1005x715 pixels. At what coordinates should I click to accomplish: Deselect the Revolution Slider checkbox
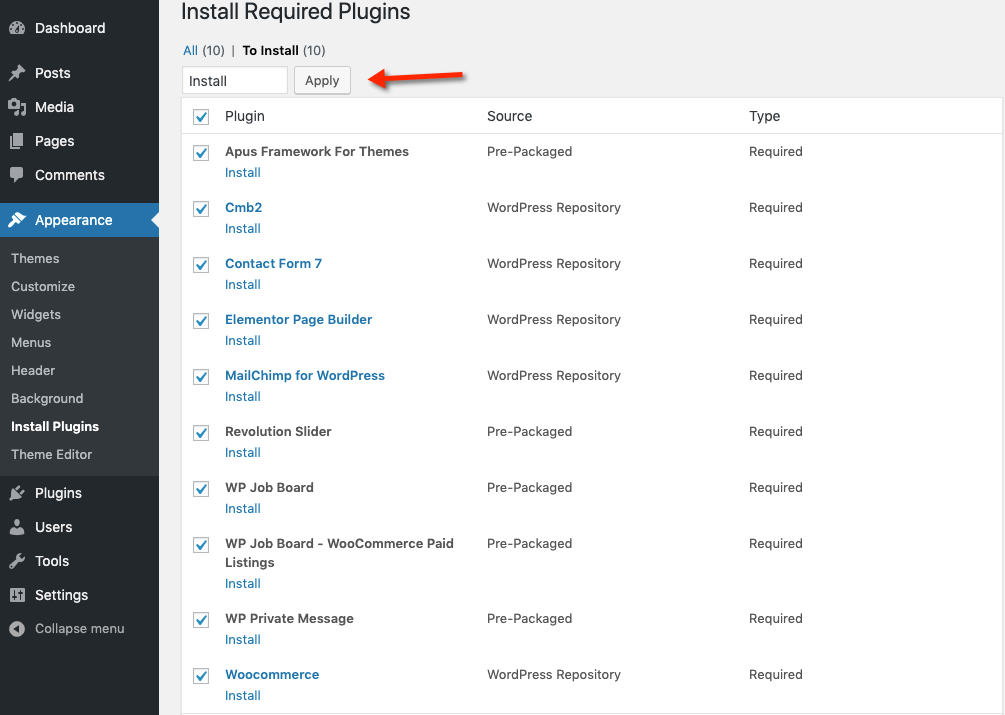tap(201, 433)
